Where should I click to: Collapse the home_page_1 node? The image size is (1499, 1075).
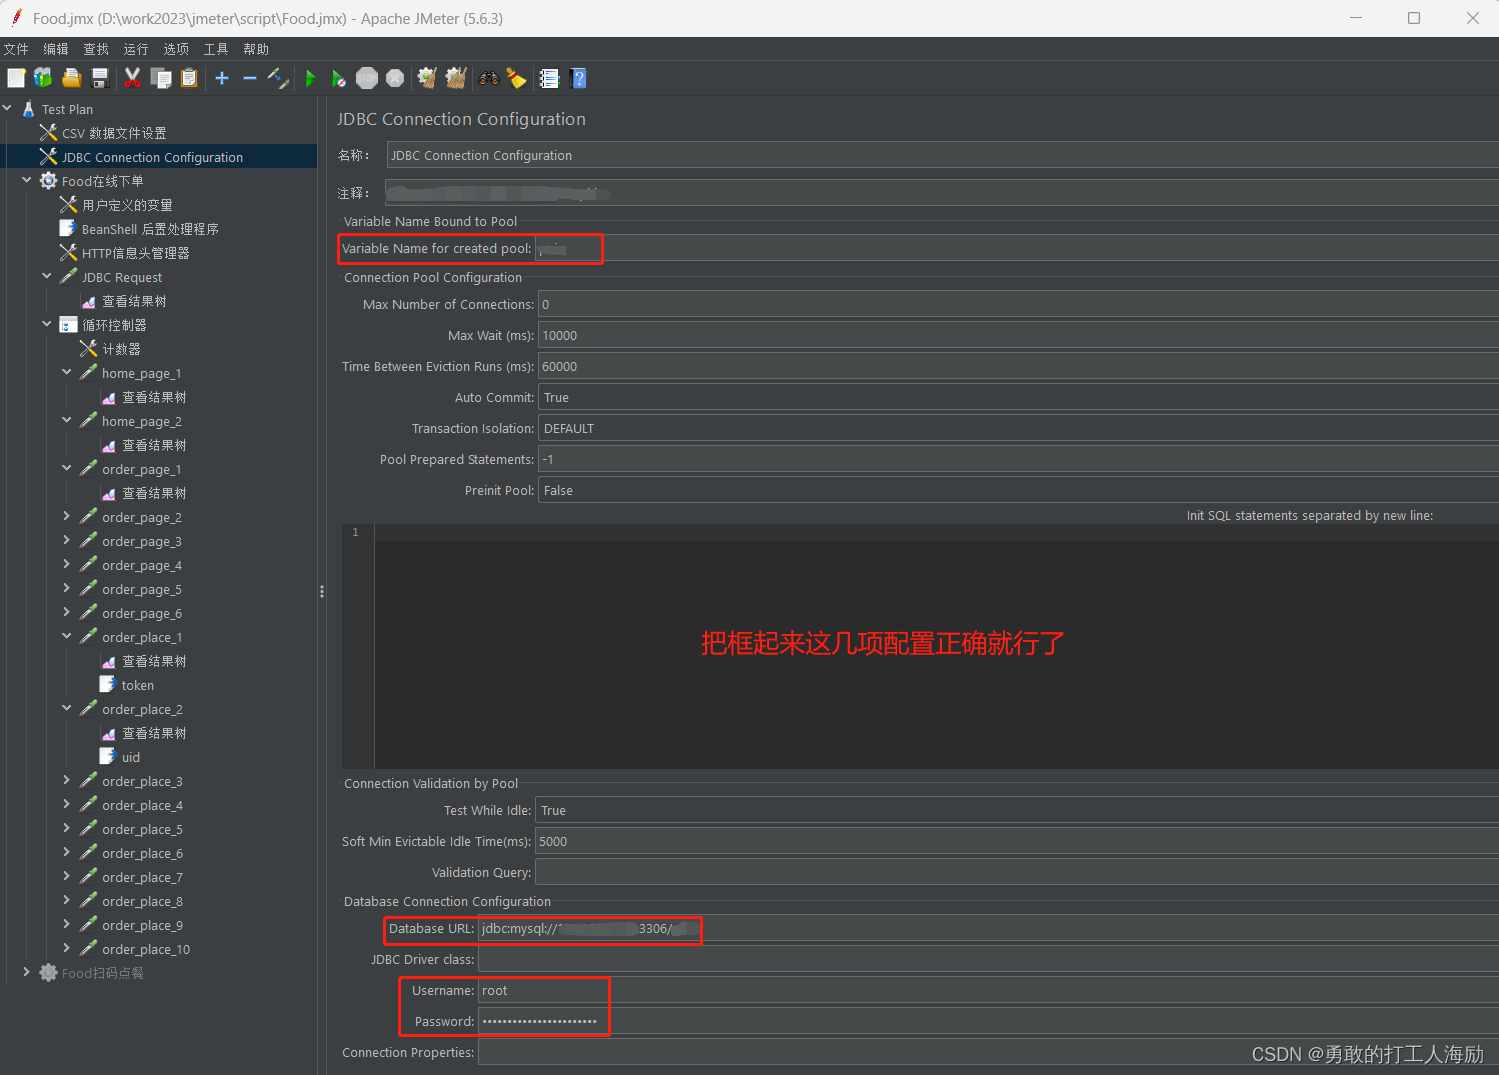pos(67,372)
